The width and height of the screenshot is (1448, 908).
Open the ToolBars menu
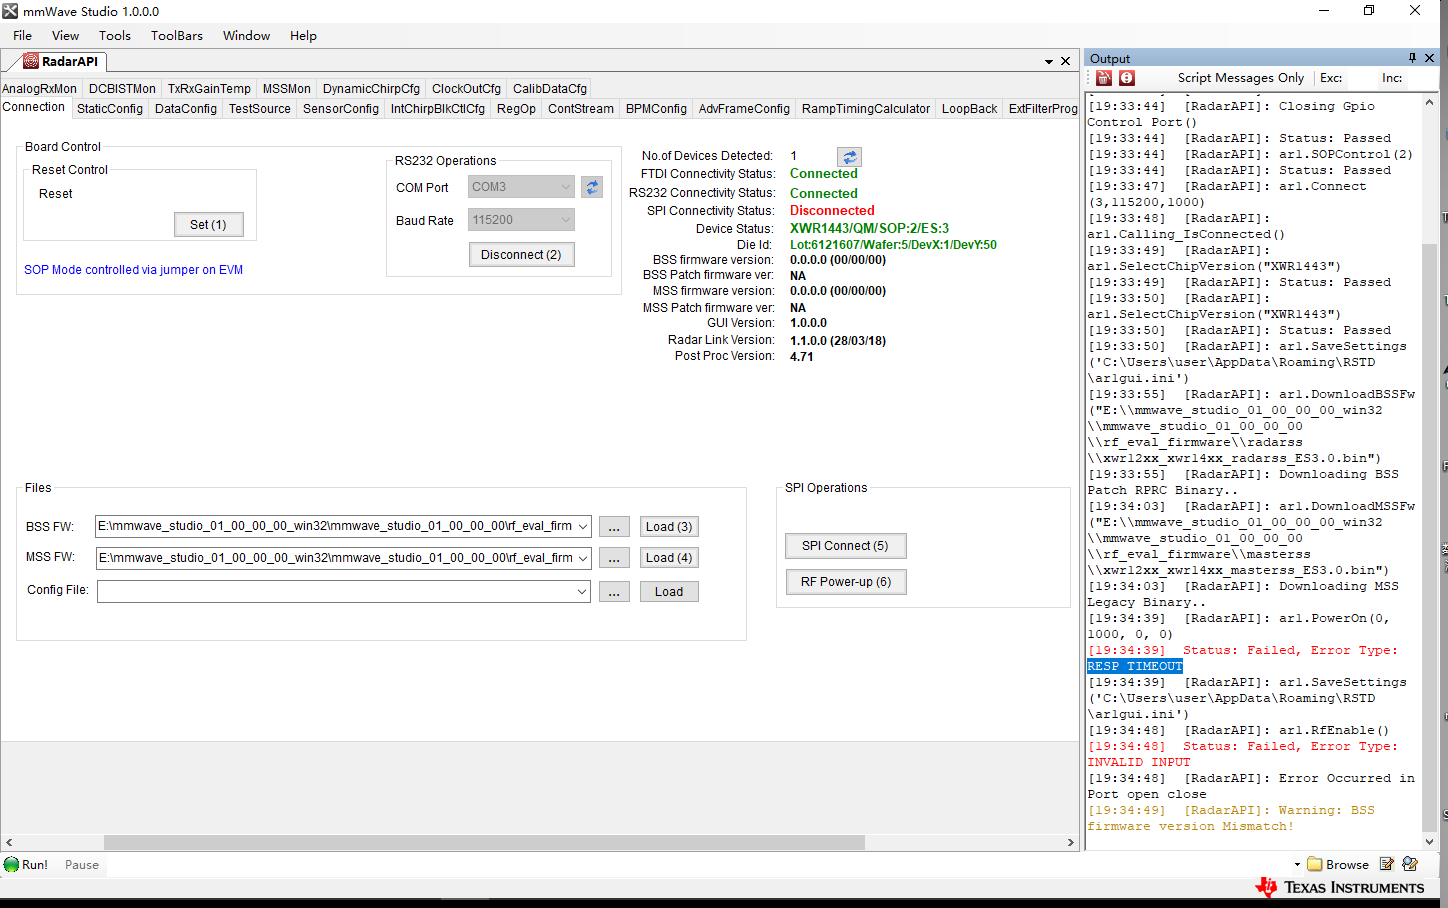click(x=177, y=35)
